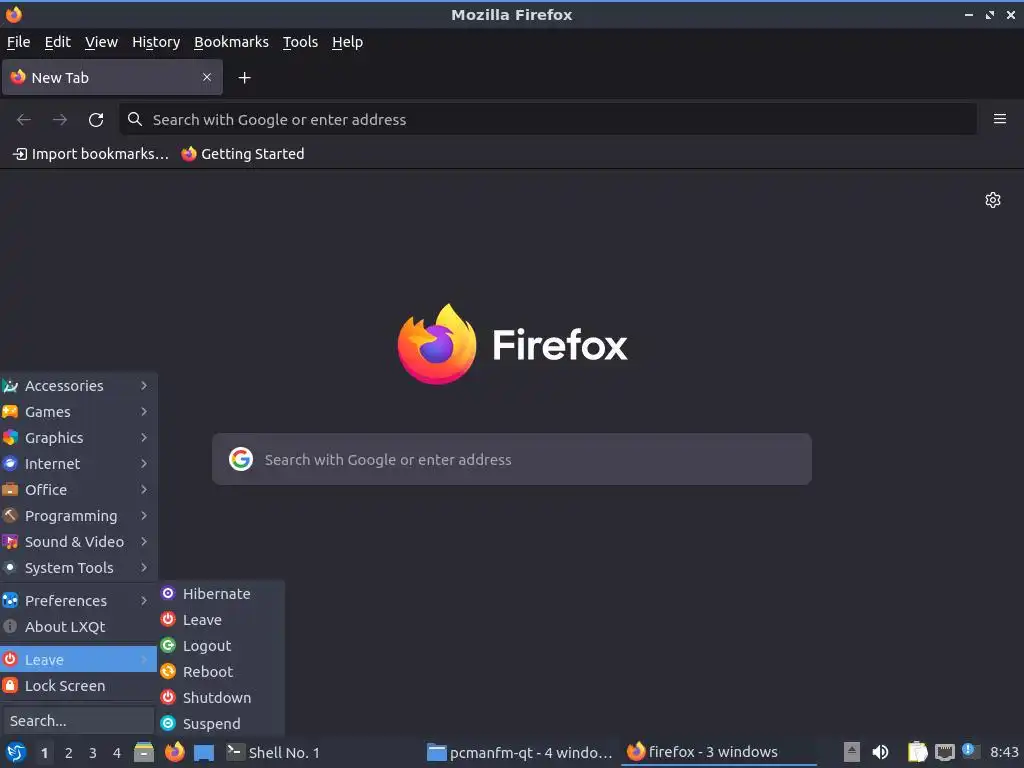Click the menu Search field
This screenshot has height=768, width=1024.
(78, 721)
